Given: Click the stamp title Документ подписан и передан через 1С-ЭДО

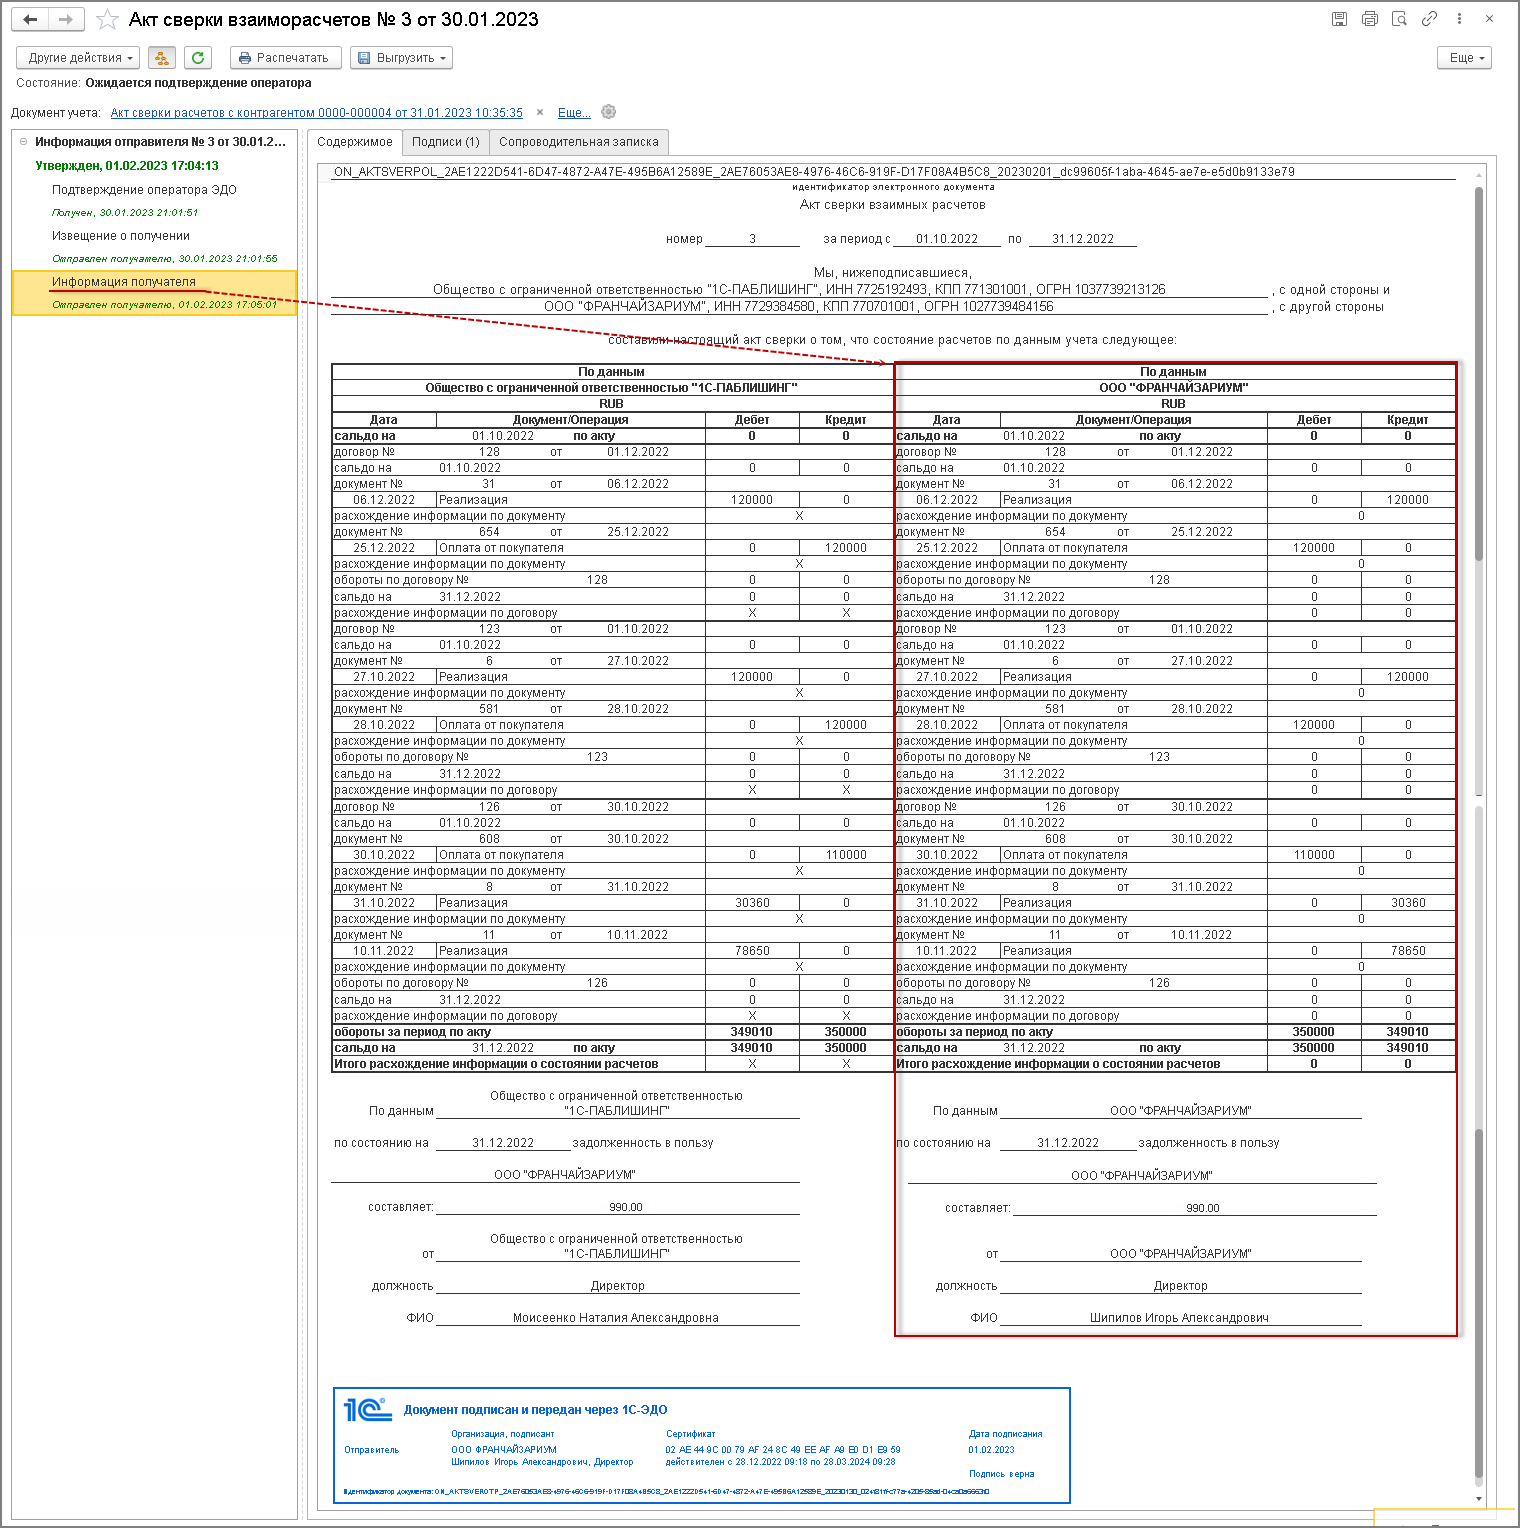Looking at the screenshot, I should coord(535,1410).
